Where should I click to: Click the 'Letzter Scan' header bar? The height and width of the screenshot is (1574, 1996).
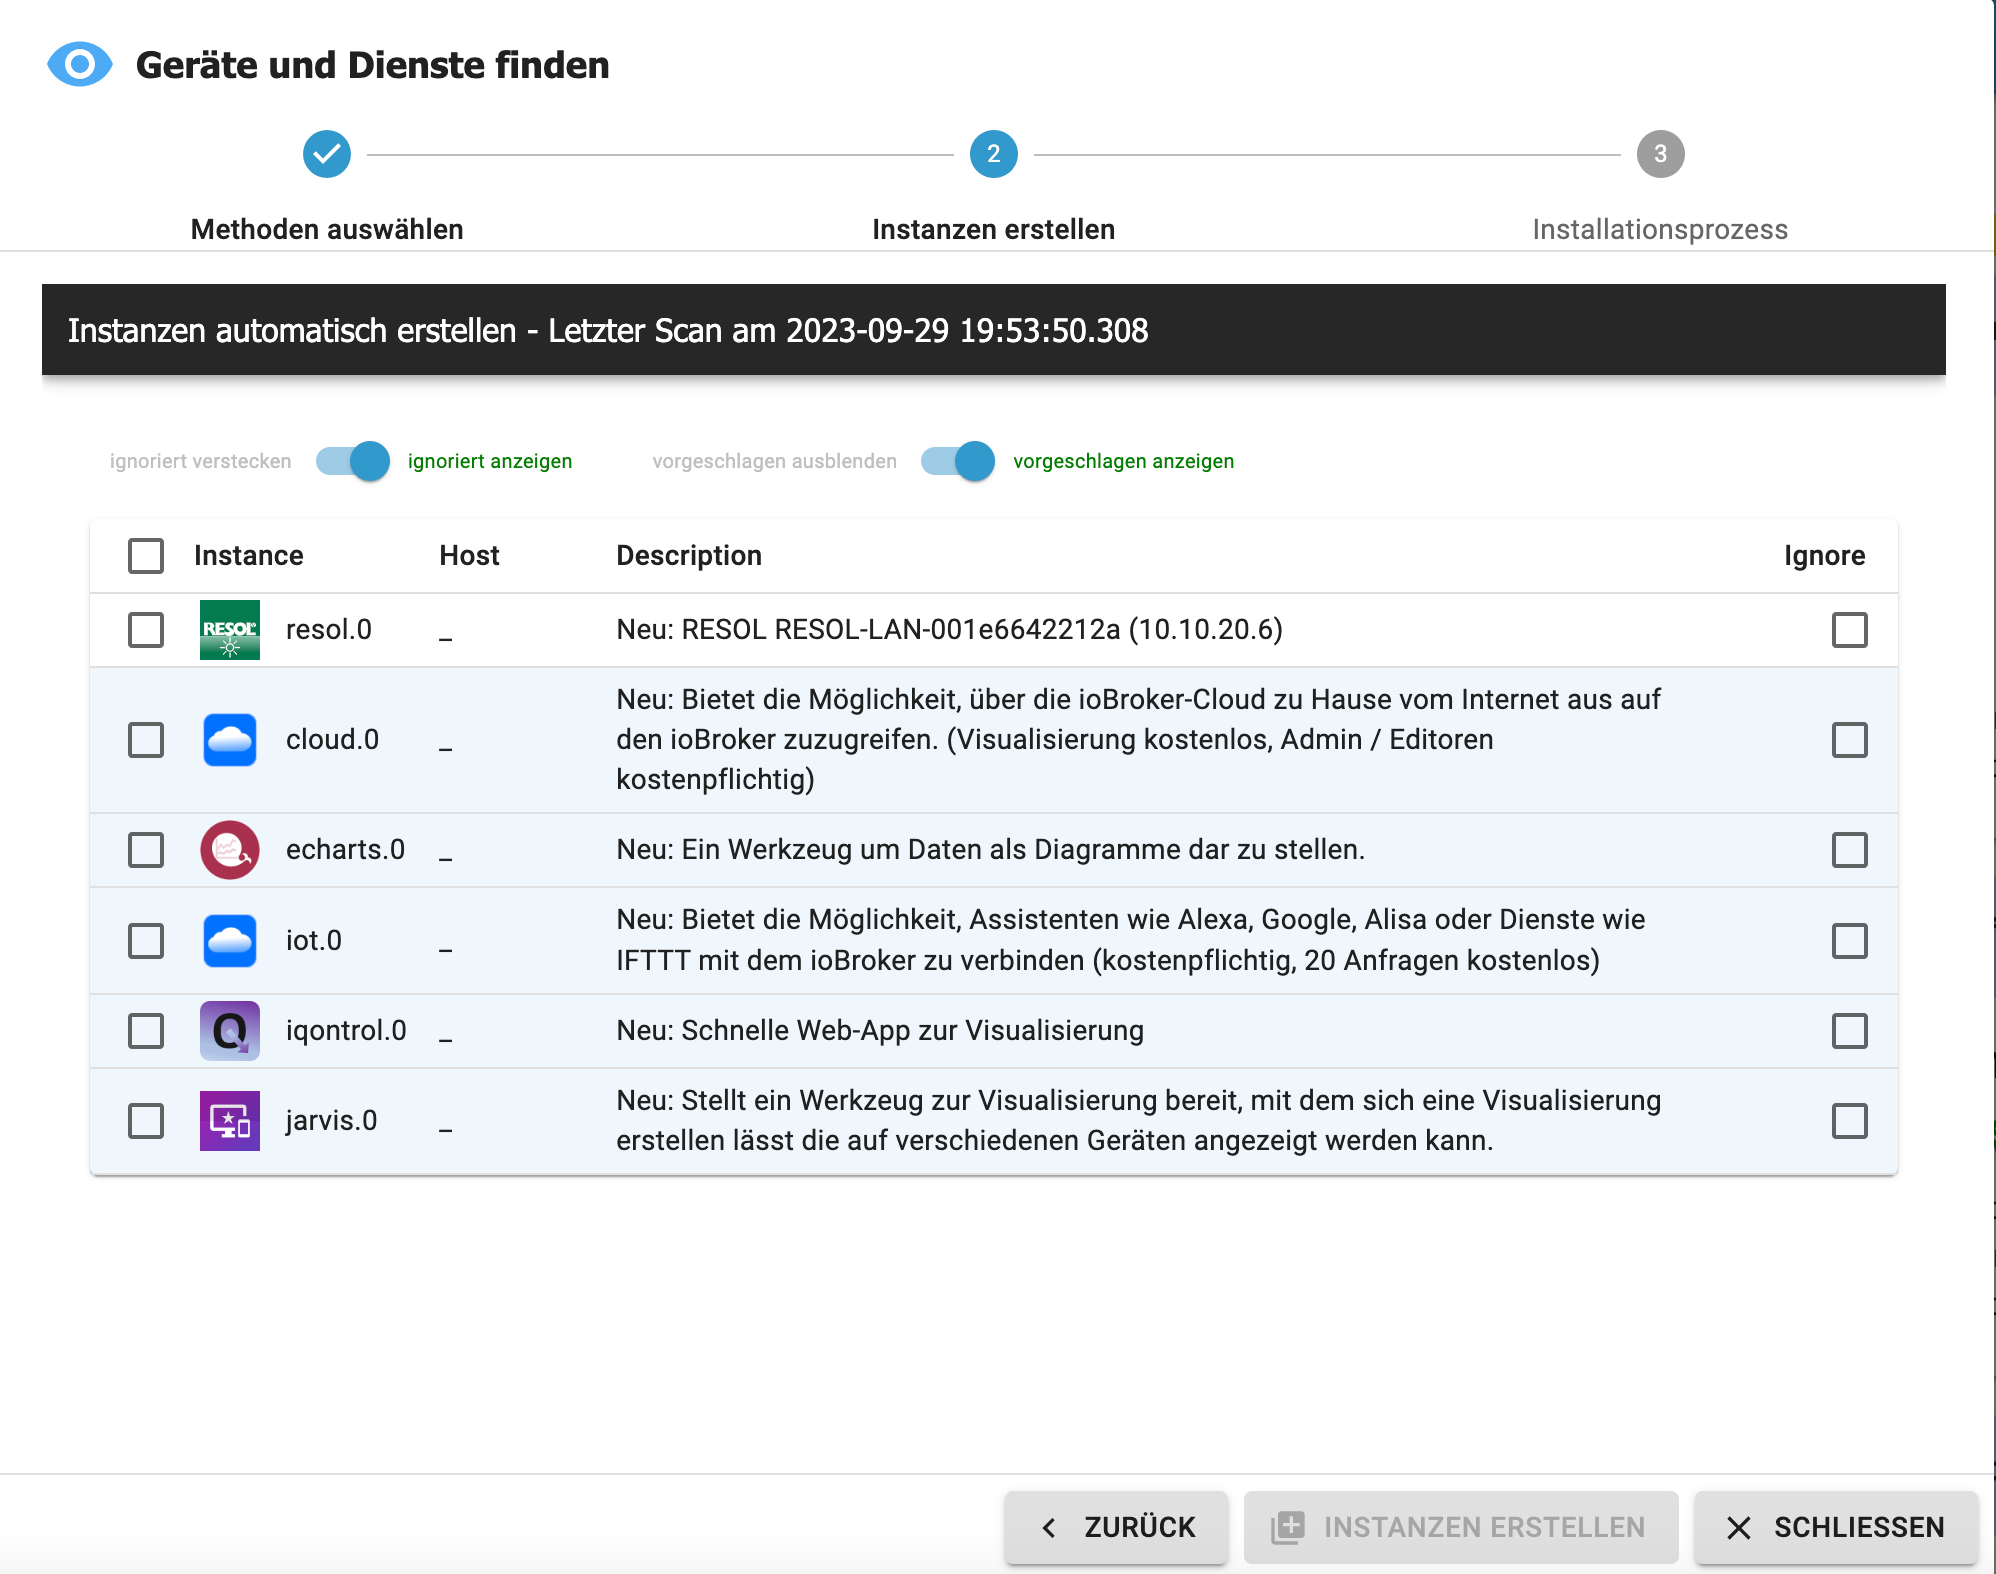(994, 330)
